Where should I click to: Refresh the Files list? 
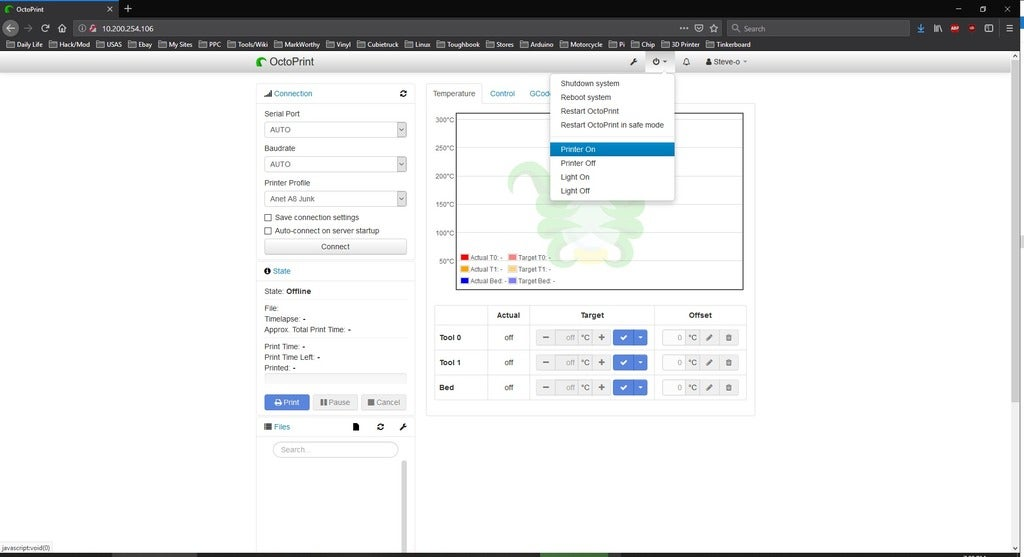point(381,427)
